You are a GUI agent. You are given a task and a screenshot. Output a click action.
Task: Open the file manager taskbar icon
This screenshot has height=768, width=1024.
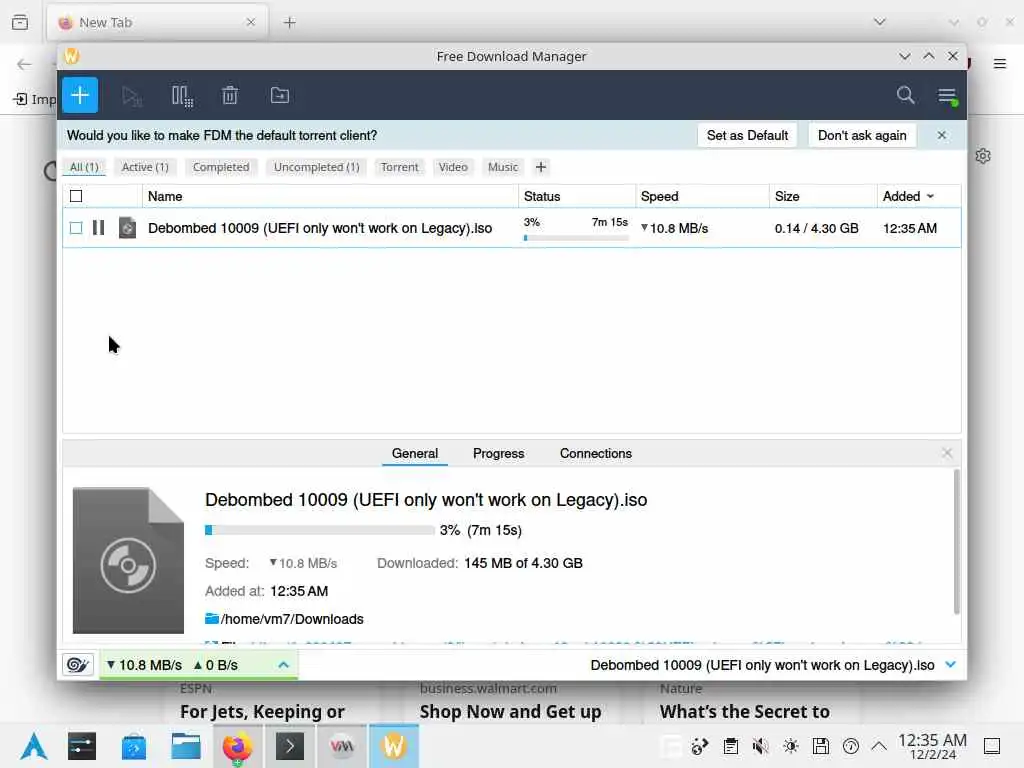[x=186, y=746]
